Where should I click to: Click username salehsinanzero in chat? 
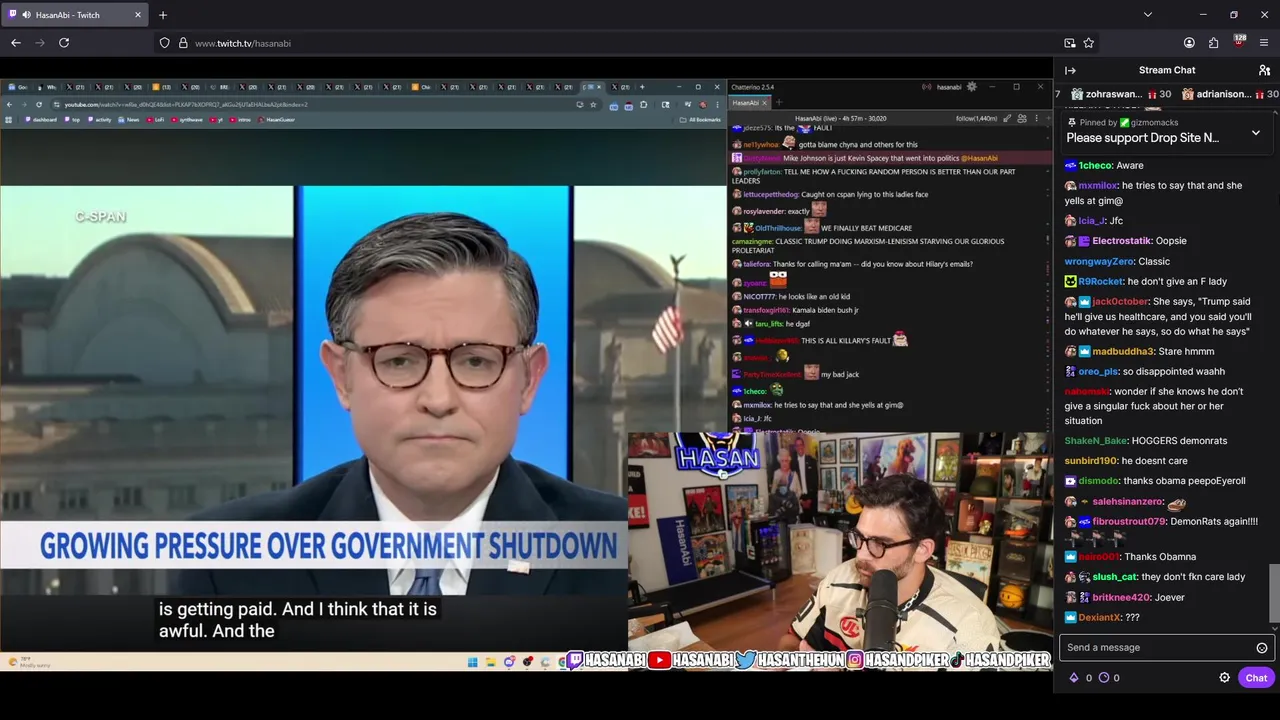pos(1127,502)
